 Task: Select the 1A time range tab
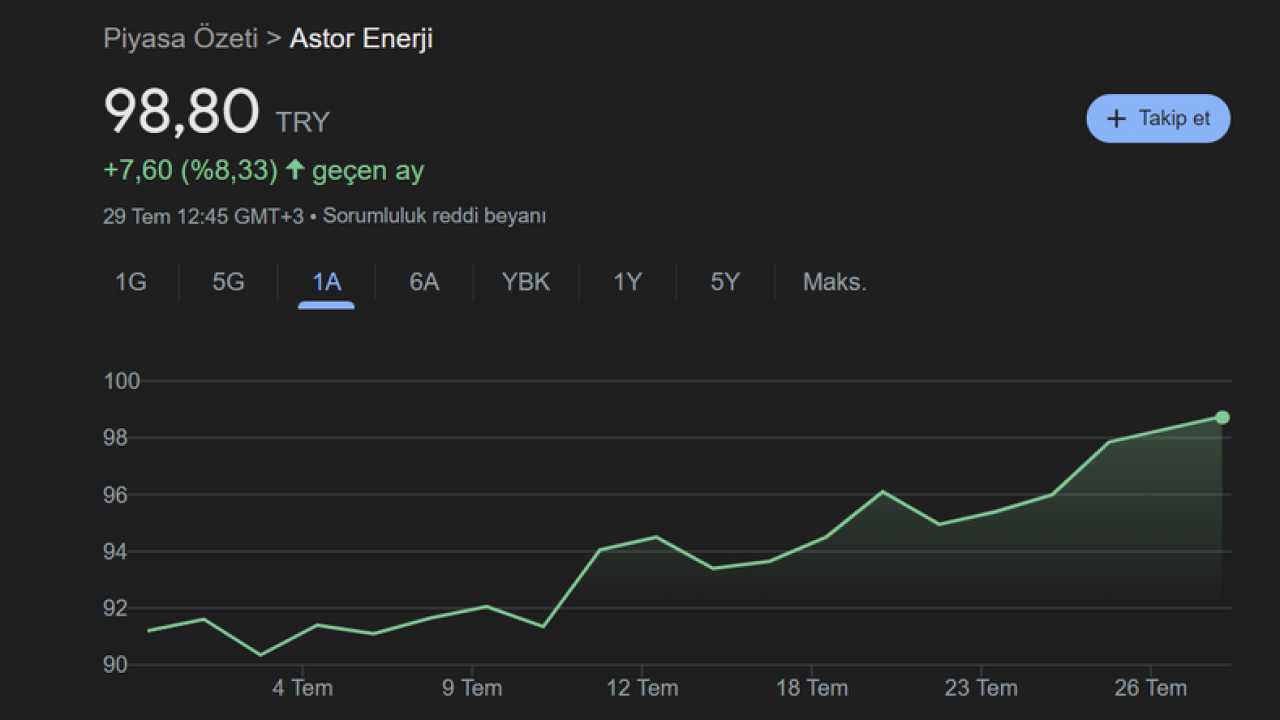327,282
